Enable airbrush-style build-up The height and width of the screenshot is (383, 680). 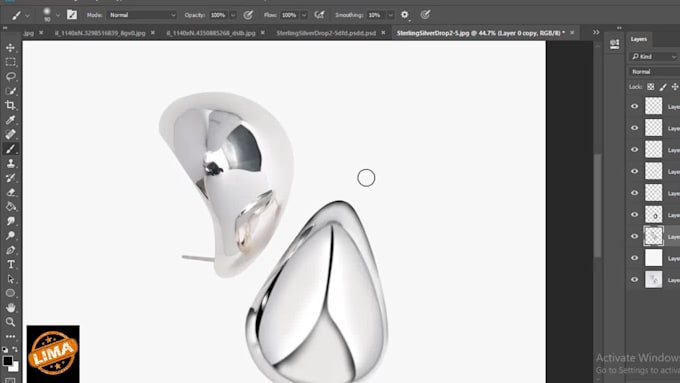(320, 15)
